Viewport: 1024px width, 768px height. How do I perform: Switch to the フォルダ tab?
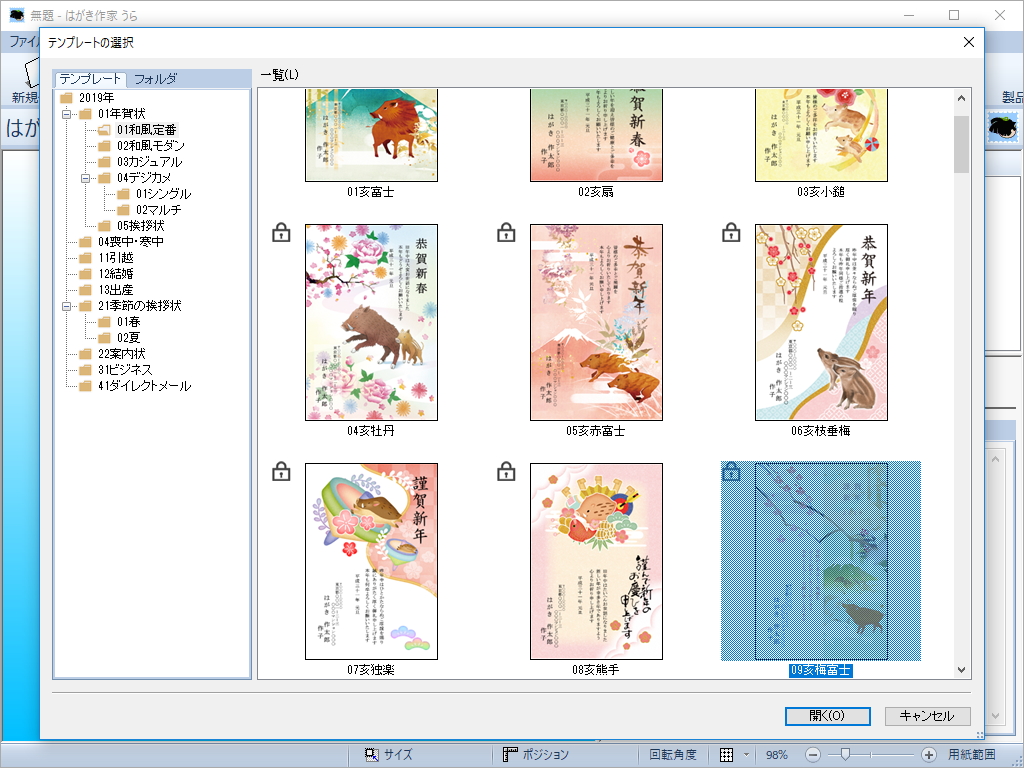[155, 79]
